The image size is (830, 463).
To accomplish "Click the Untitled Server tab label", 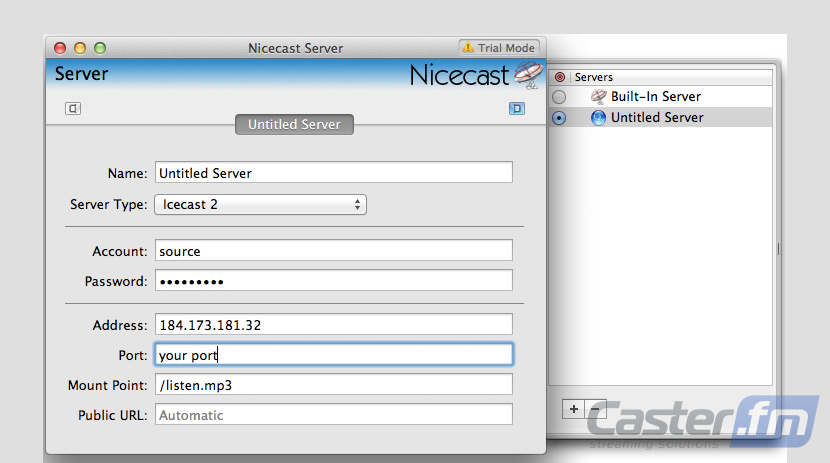I will pyautogui.click(x=294, y=124).
